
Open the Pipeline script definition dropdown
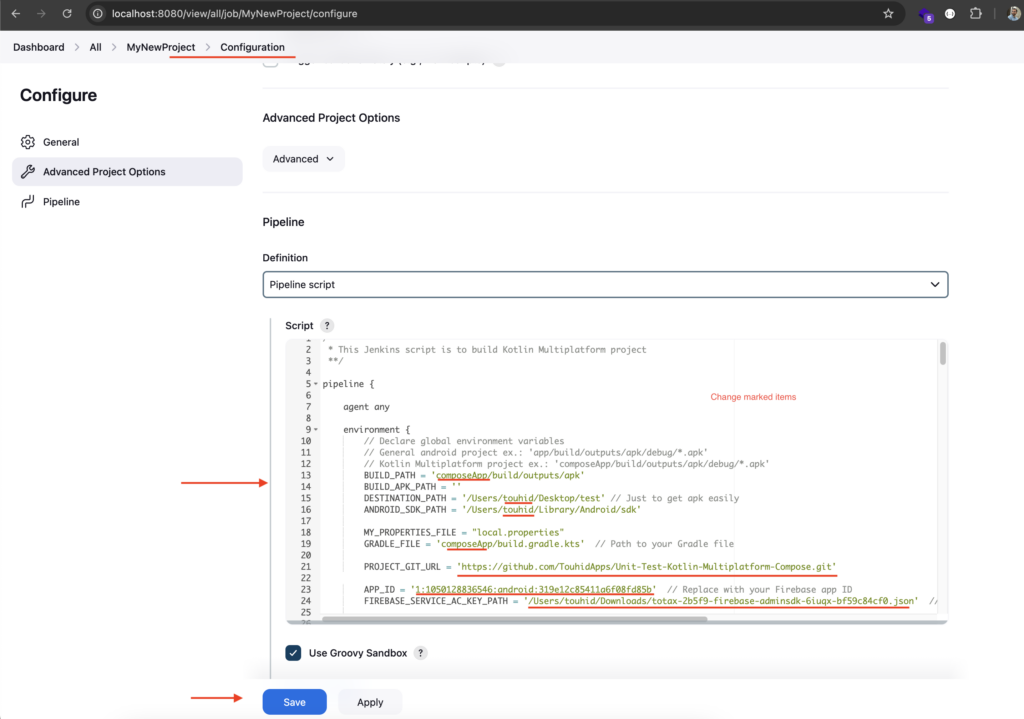605,285
